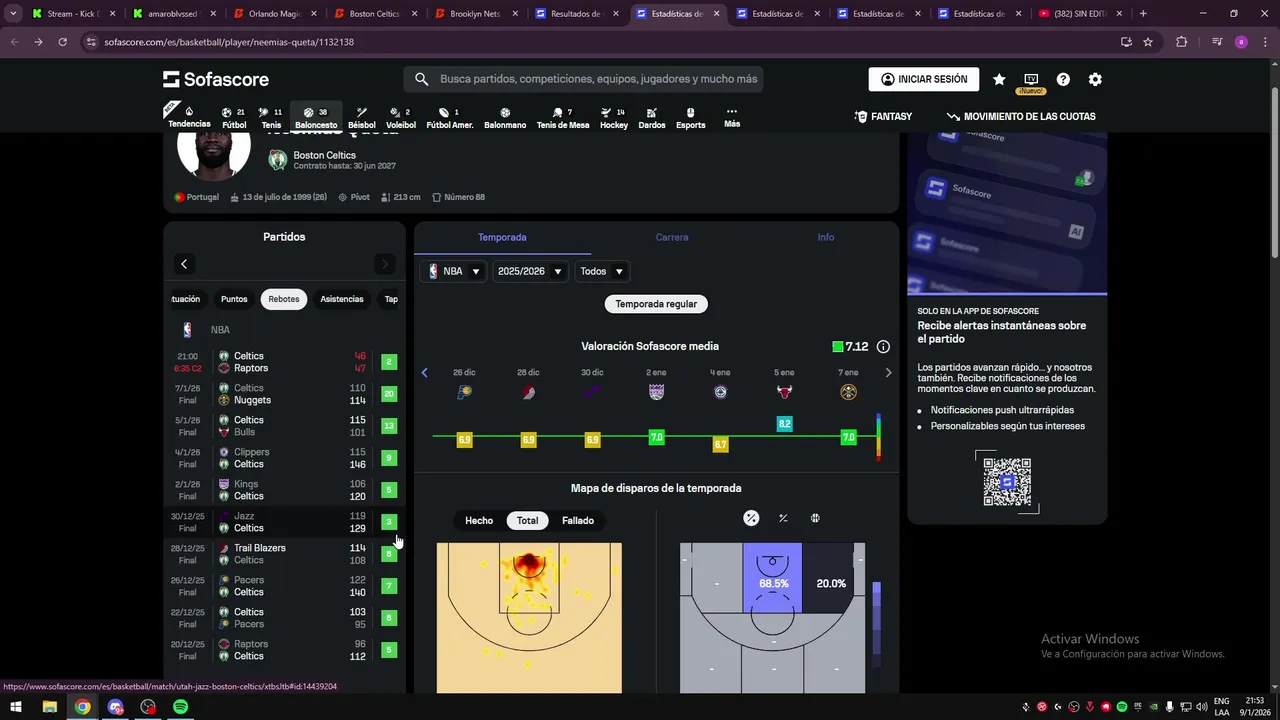Open MOVIMIENTO DE LAS CUOTAS link
Screen dimensions: 1280x720
1021,117
